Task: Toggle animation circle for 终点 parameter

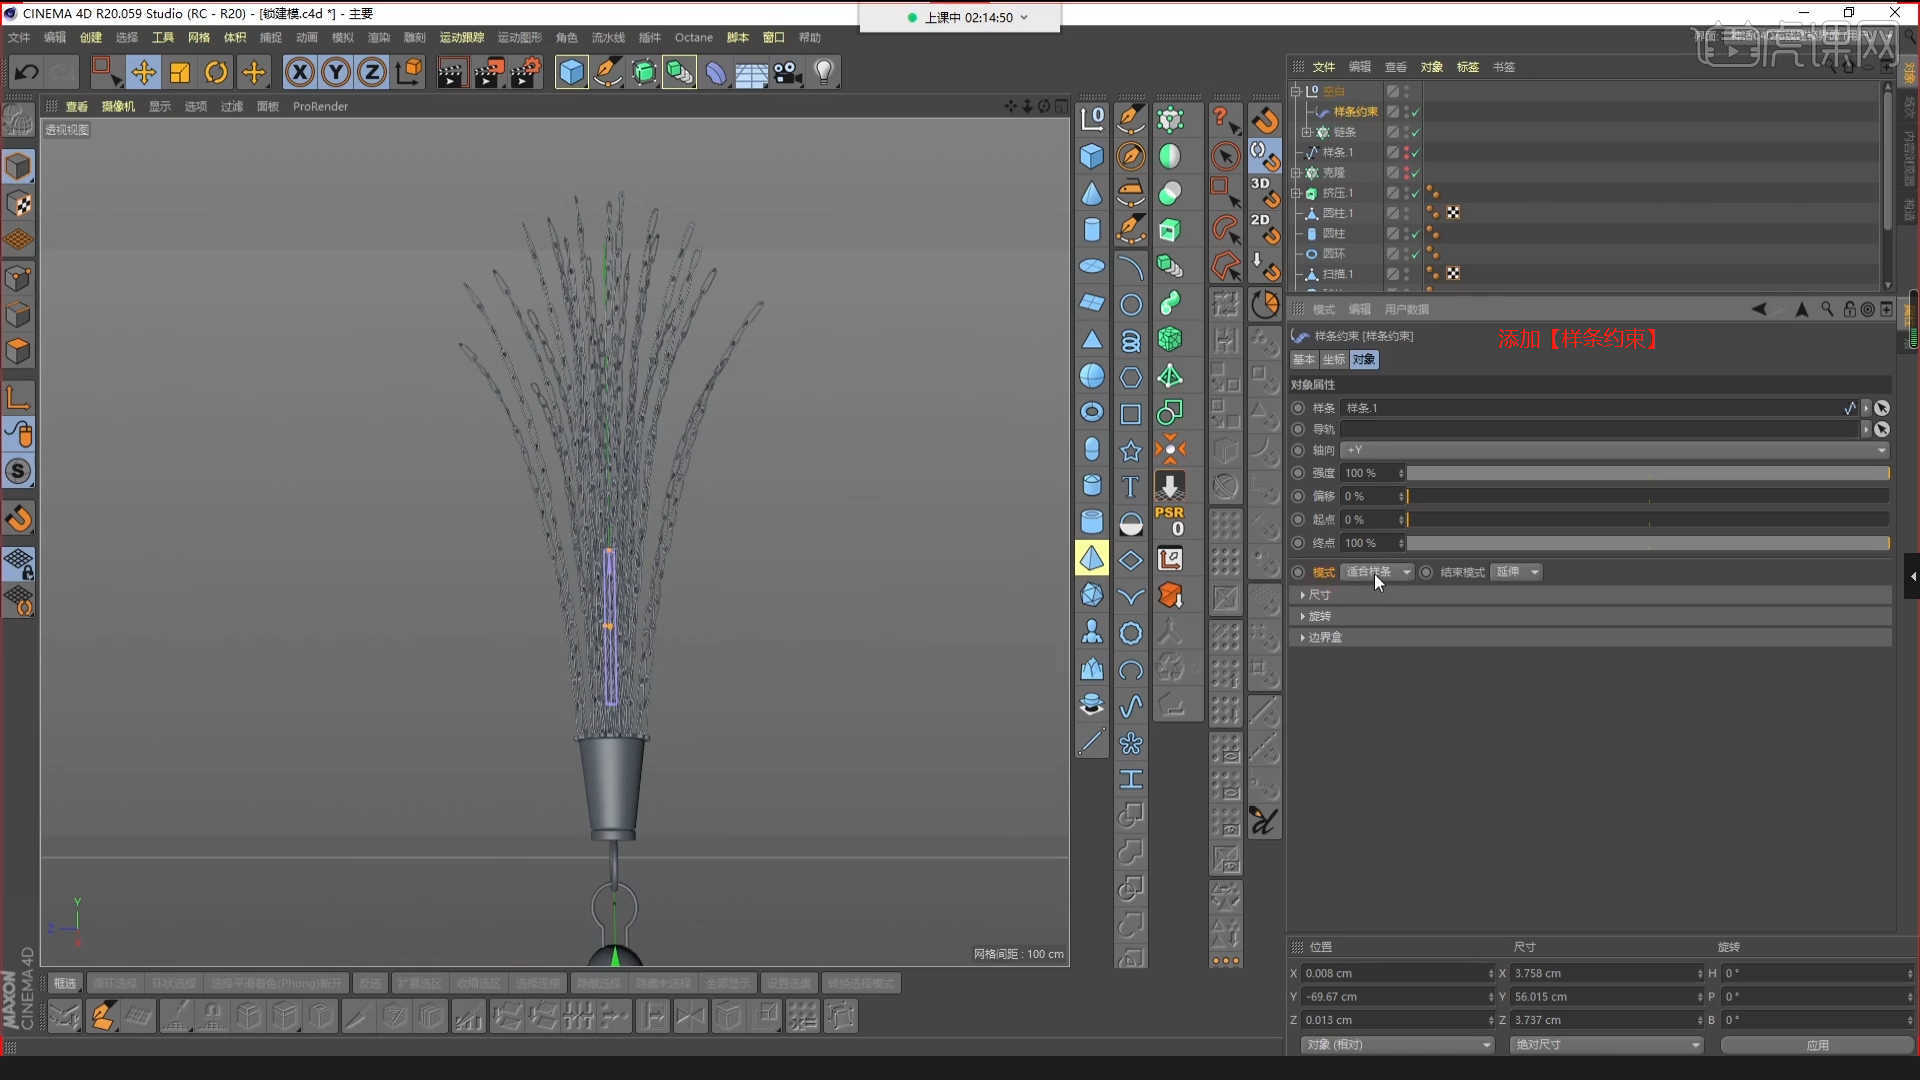Action: (1298, 543)
